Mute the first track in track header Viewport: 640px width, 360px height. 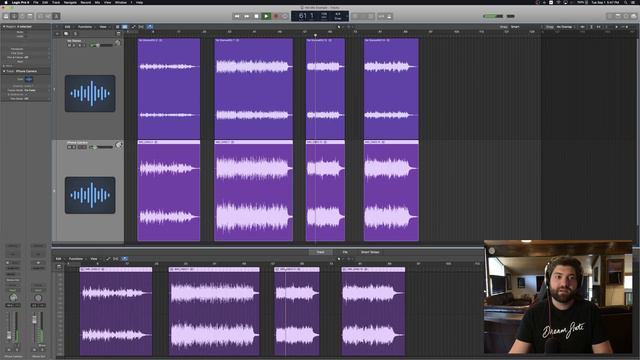69,45
